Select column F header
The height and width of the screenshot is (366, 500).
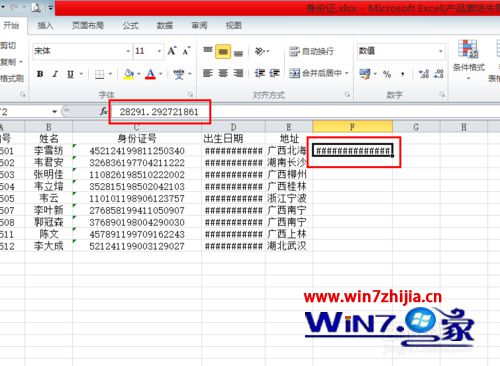pos(352,127)
